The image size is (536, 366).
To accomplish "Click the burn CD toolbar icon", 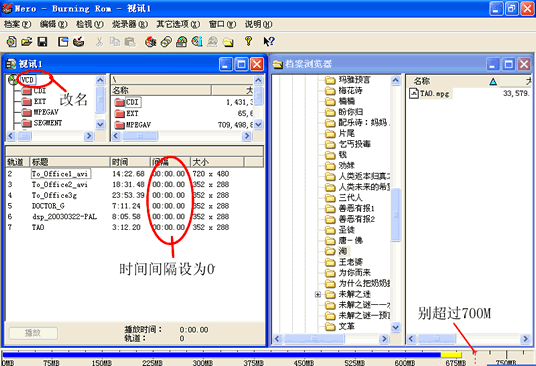I will click(151, 42).
